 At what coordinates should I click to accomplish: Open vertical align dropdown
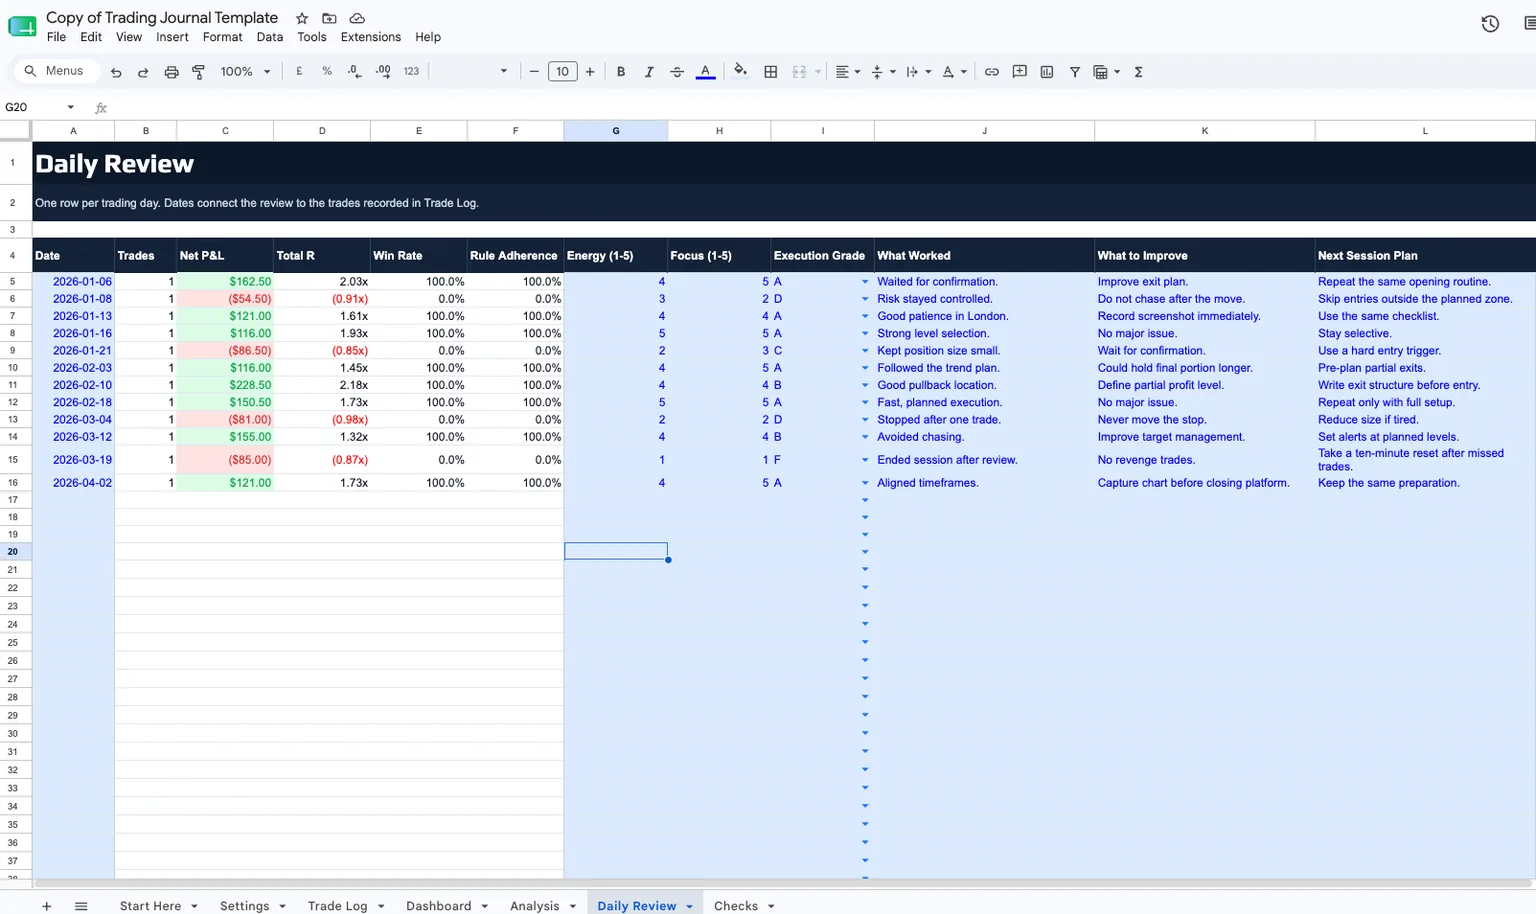coord(883,72)
